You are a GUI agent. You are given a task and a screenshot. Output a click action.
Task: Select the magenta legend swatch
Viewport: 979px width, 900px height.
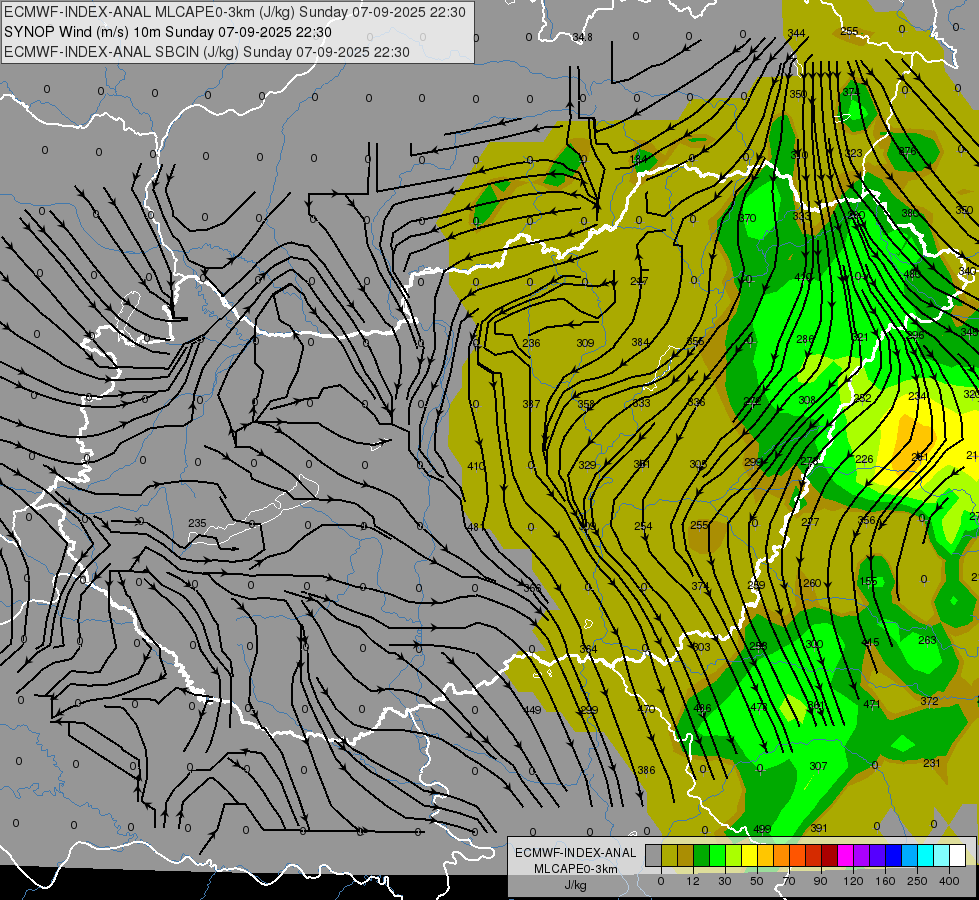tap(845, 855)
